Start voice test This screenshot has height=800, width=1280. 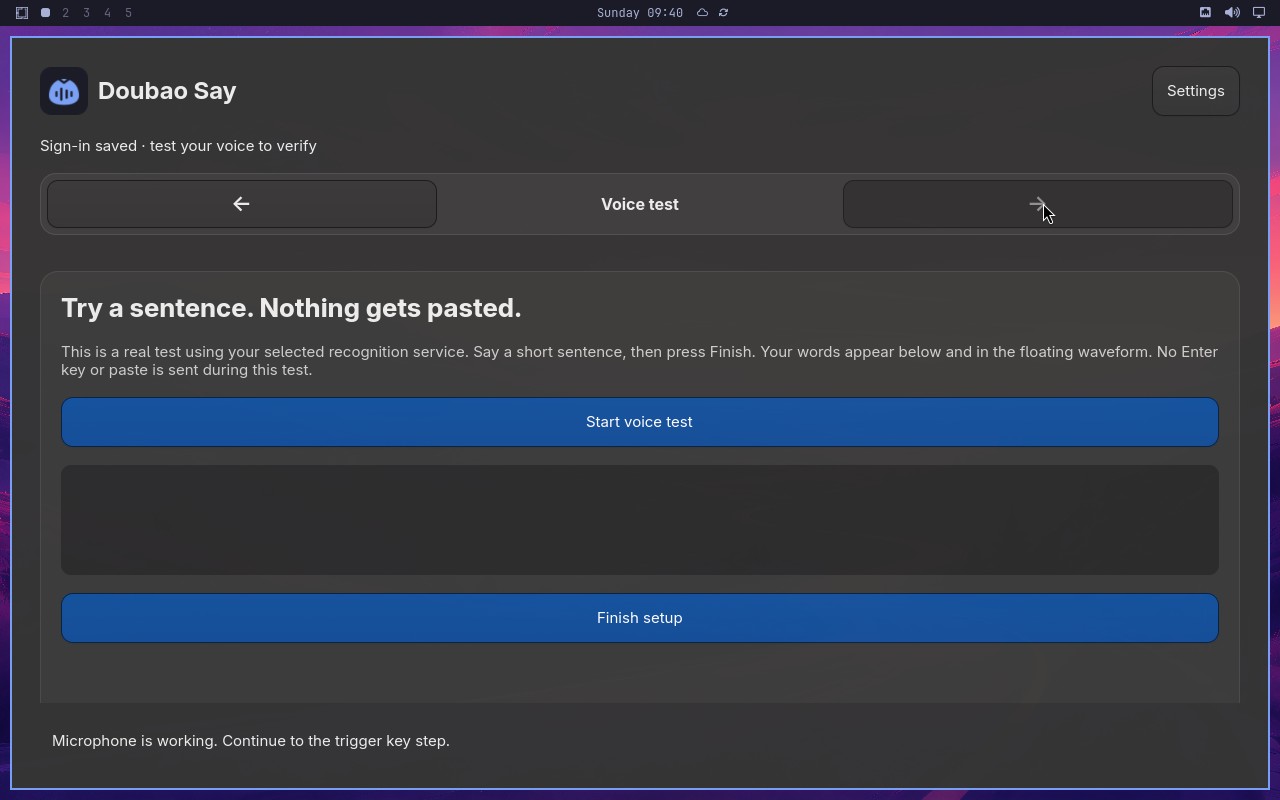coord(640,422)
